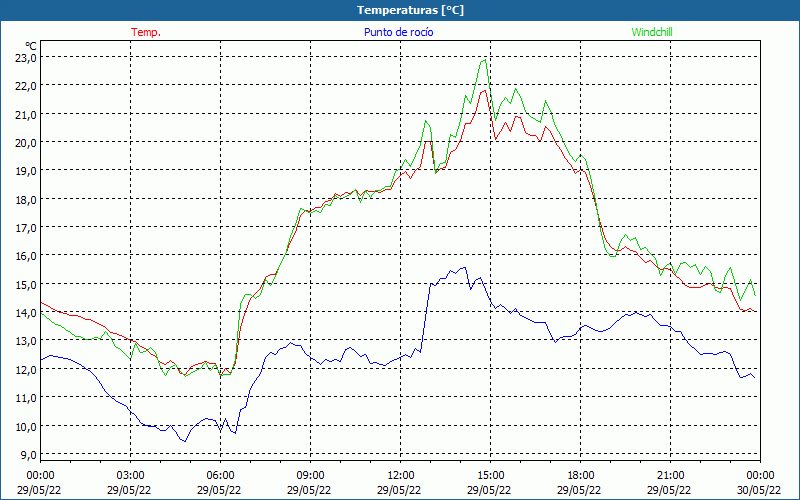The height and width of the screenshot is (500, 800).
Task: Click the 09:00 time axis label
Action: [310, 476]
